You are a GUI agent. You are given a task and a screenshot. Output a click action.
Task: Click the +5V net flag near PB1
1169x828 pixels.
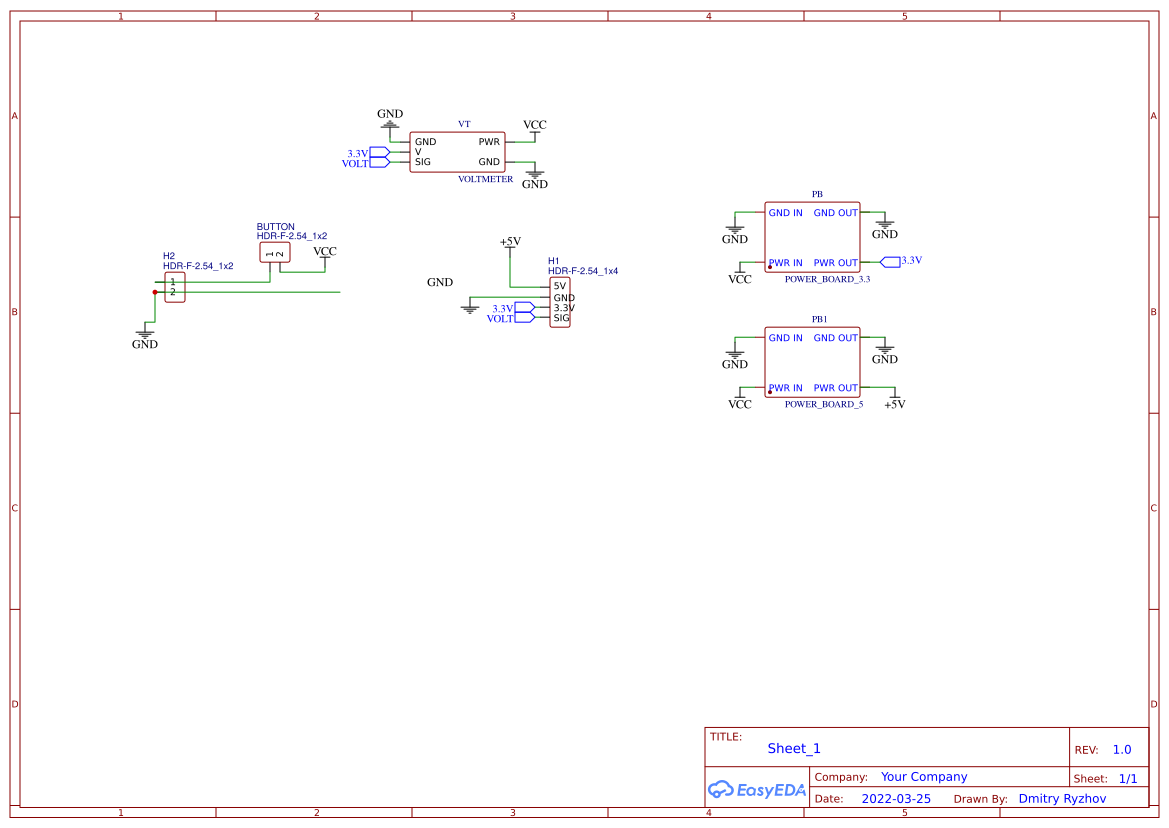895,404
